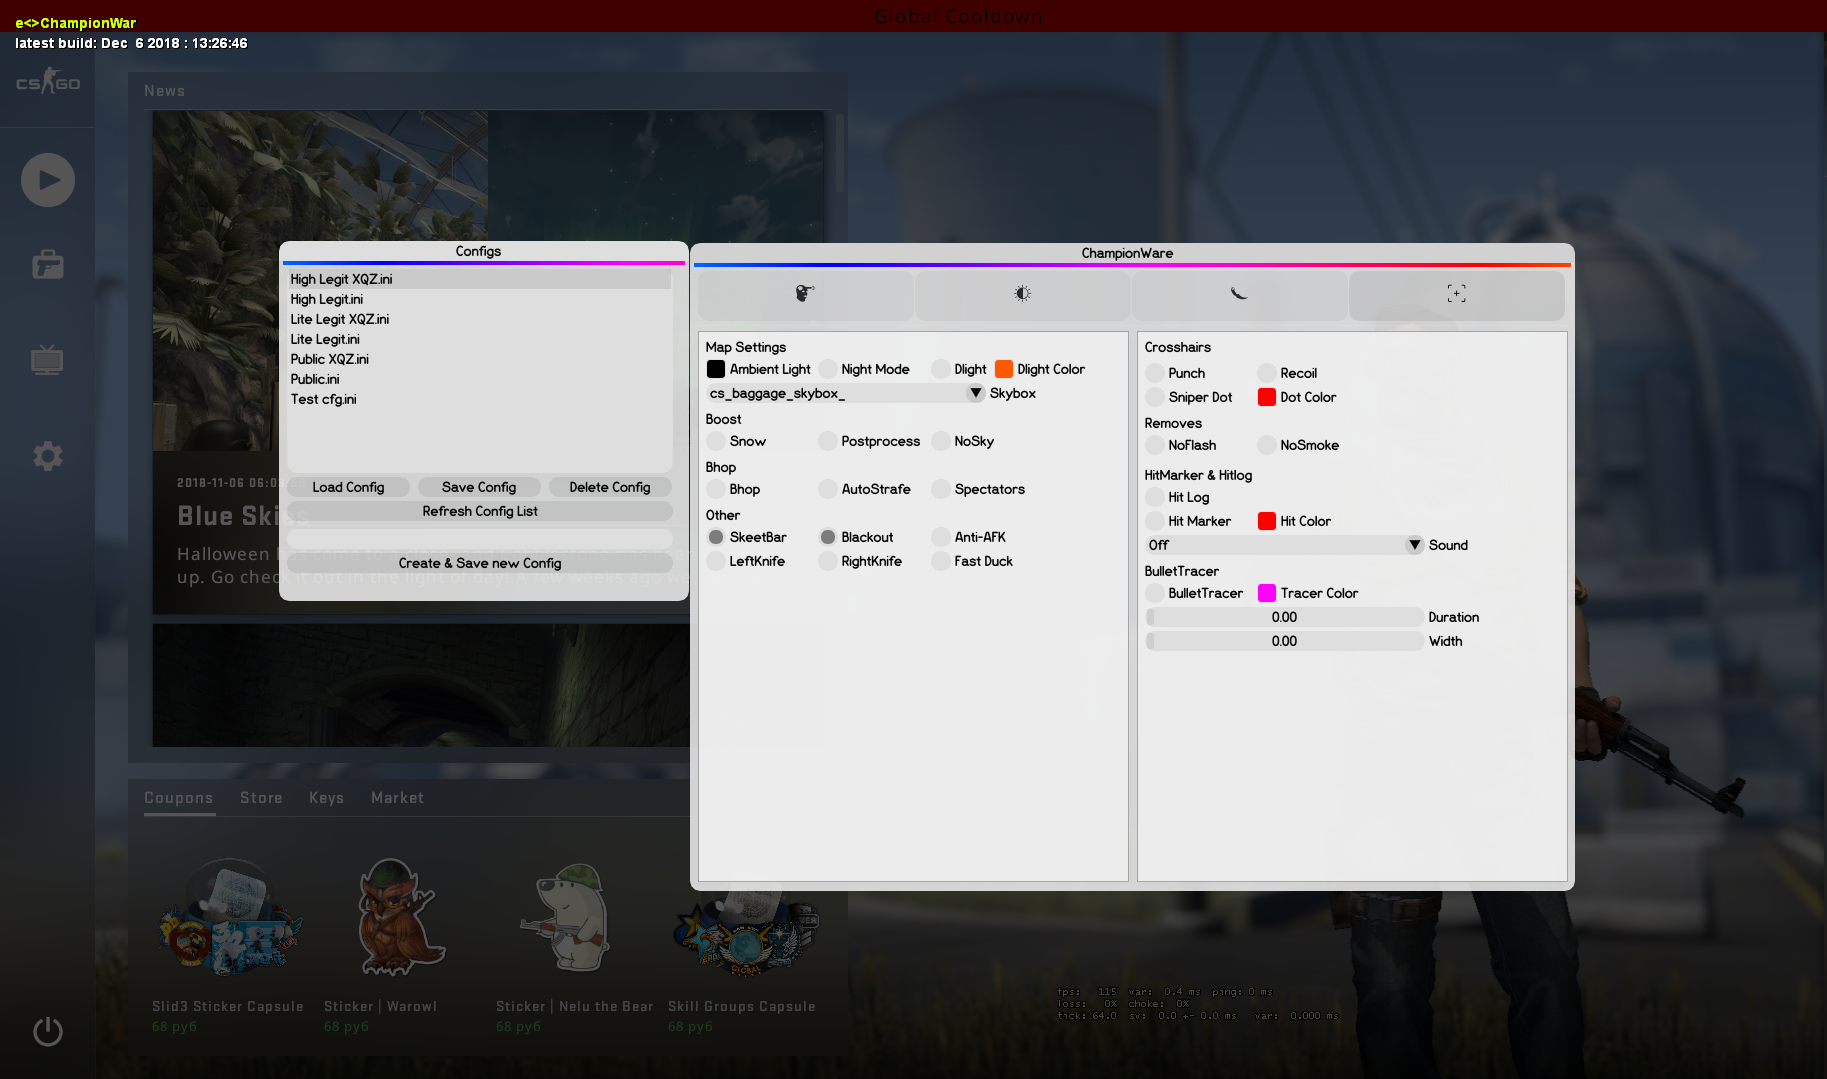Enable Hit Marker
Screen dimensions: 1827x1079
[1155, 521]
